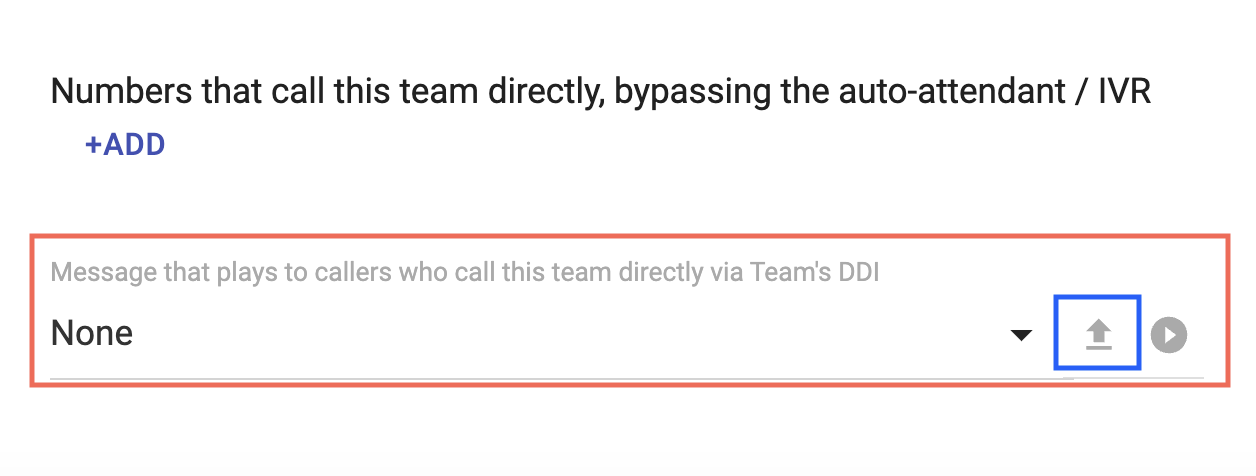Choose a DDI greeting from the dropdown
1256x476 pixels.
[541, 334]
